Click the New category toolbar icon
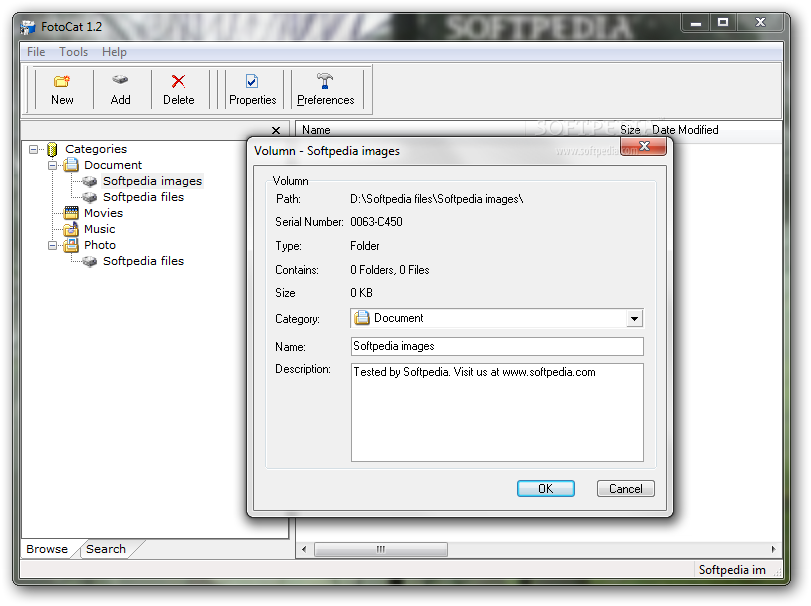The image size is (811, 606). pos(62,81)
